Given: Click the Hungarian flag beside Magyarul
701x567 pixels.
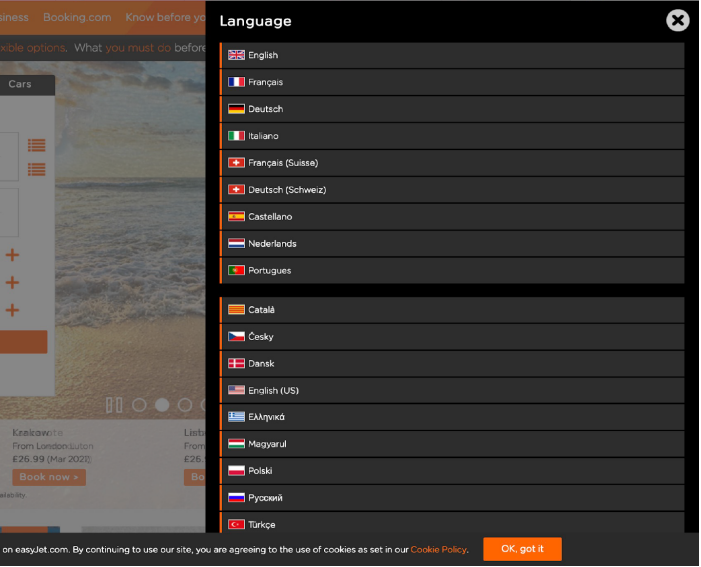Looking at the screenshot, I should (x=236, y=444).
